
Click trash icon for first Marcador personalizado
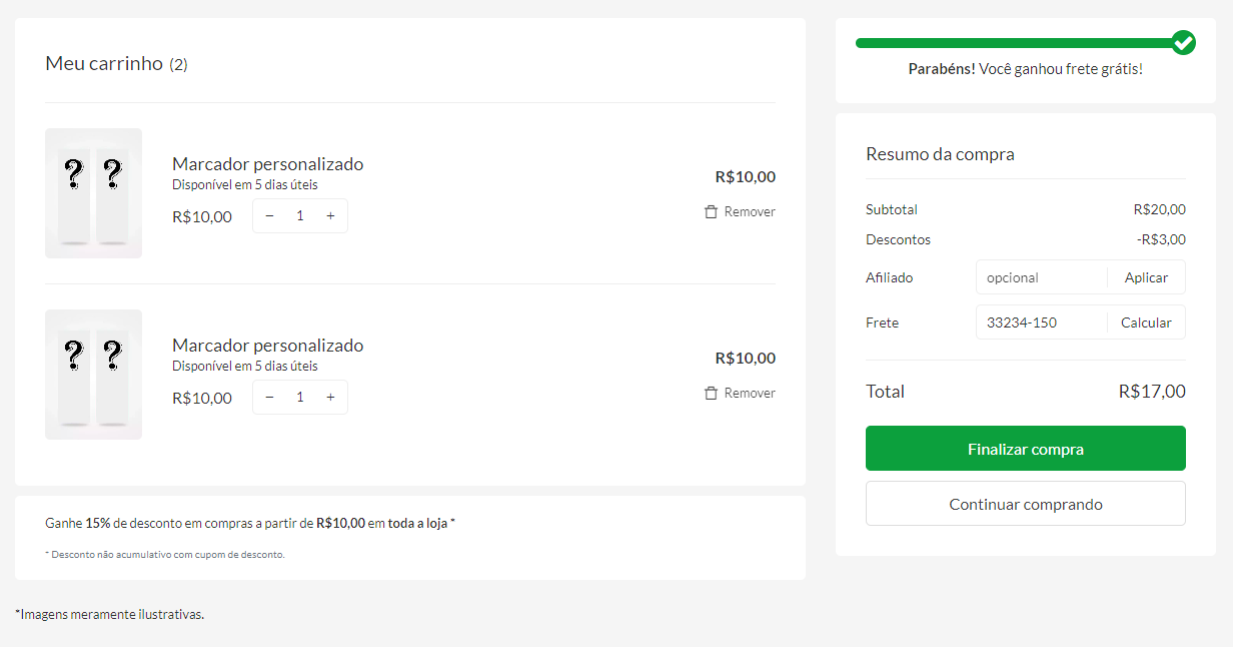(x=711, y=212)
